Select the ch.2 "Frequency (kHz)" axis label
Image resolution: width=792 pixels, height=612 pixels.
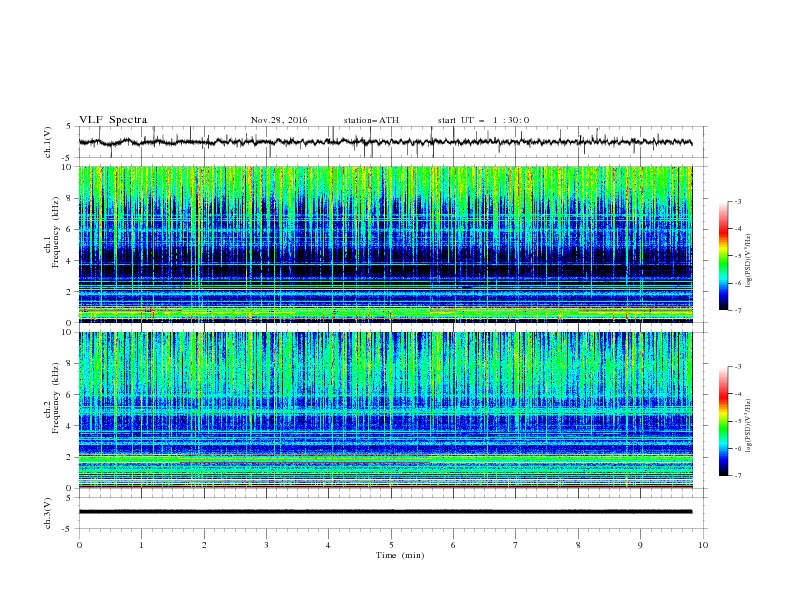tap(56, 398)
